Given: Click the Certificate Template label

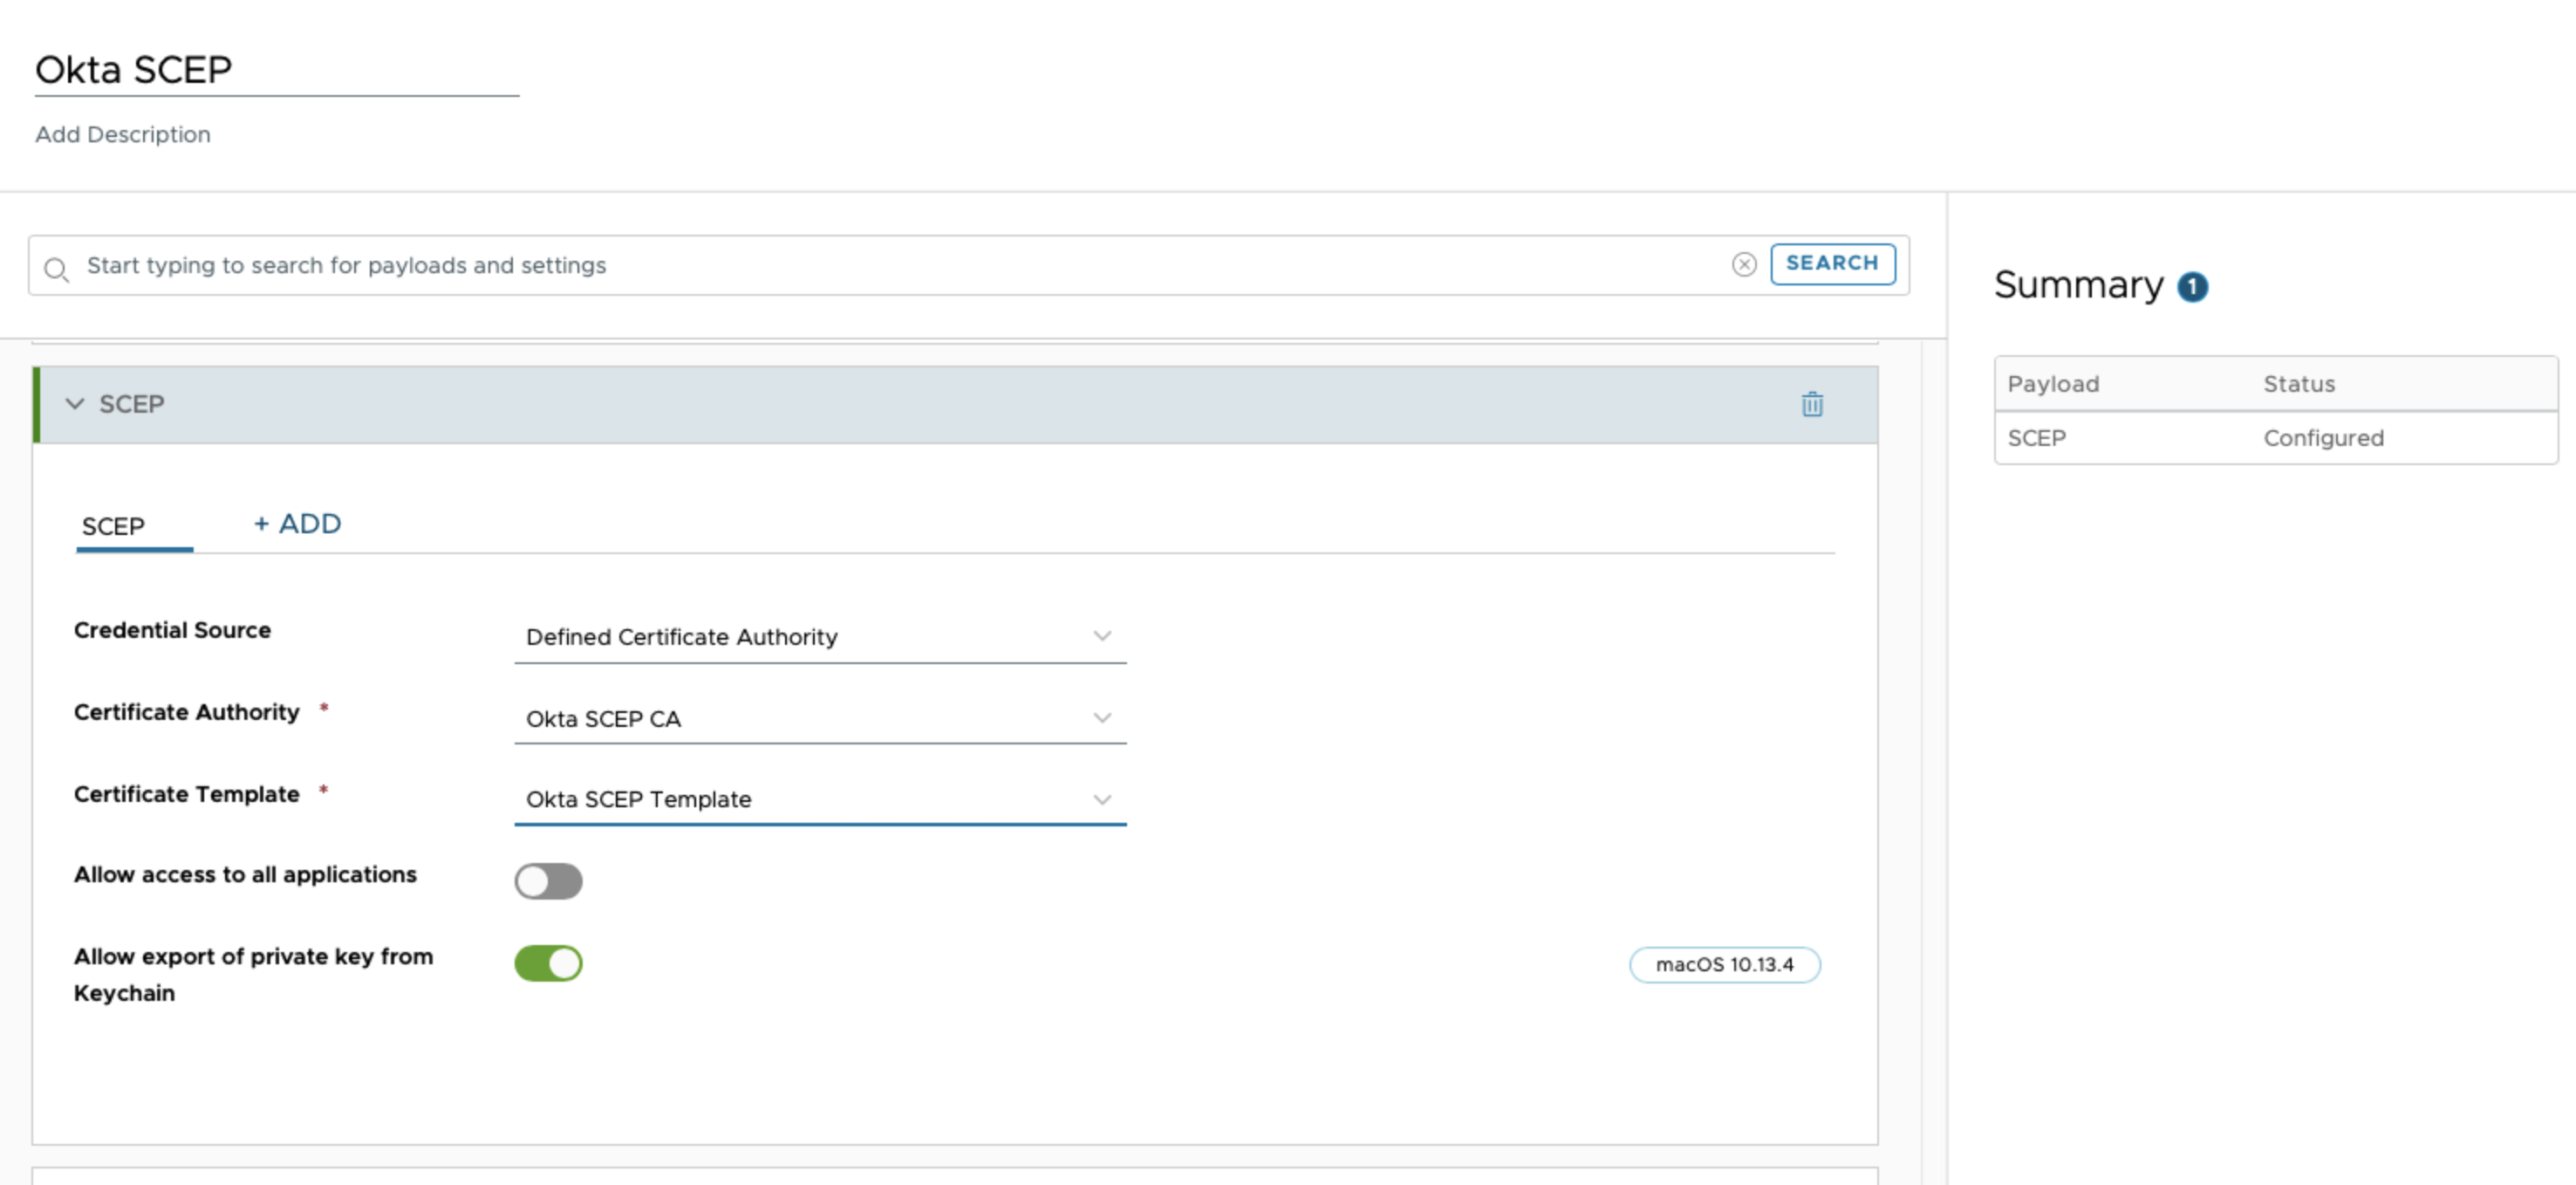Looking at the screenshot, I should tap(187, 794).
